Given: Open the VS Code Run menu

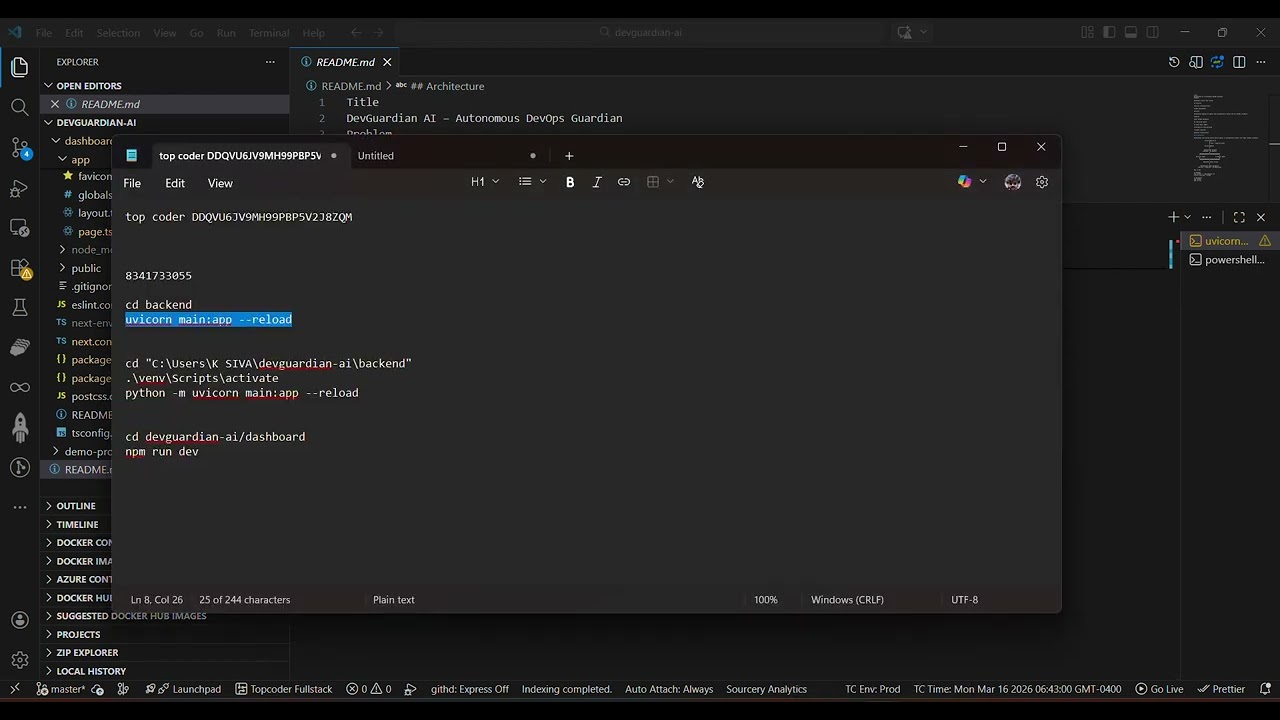Looking at the screenshot, I should tap(226, 33).
